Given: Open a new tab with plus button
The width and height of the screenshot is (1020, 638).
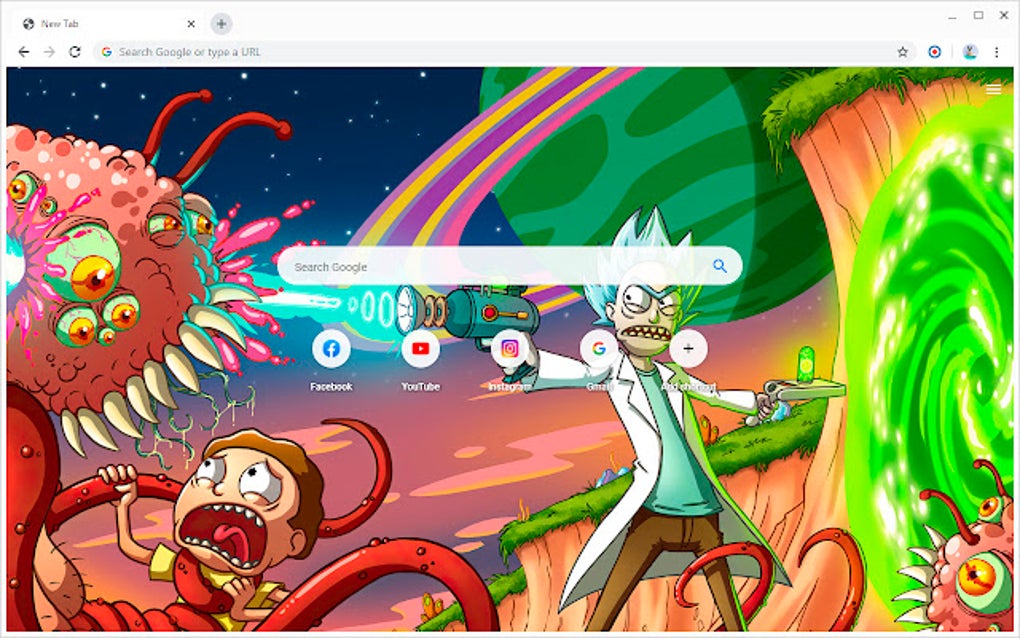Looking at the screenshot, I should pyautogui.click(x=221, y=24).
